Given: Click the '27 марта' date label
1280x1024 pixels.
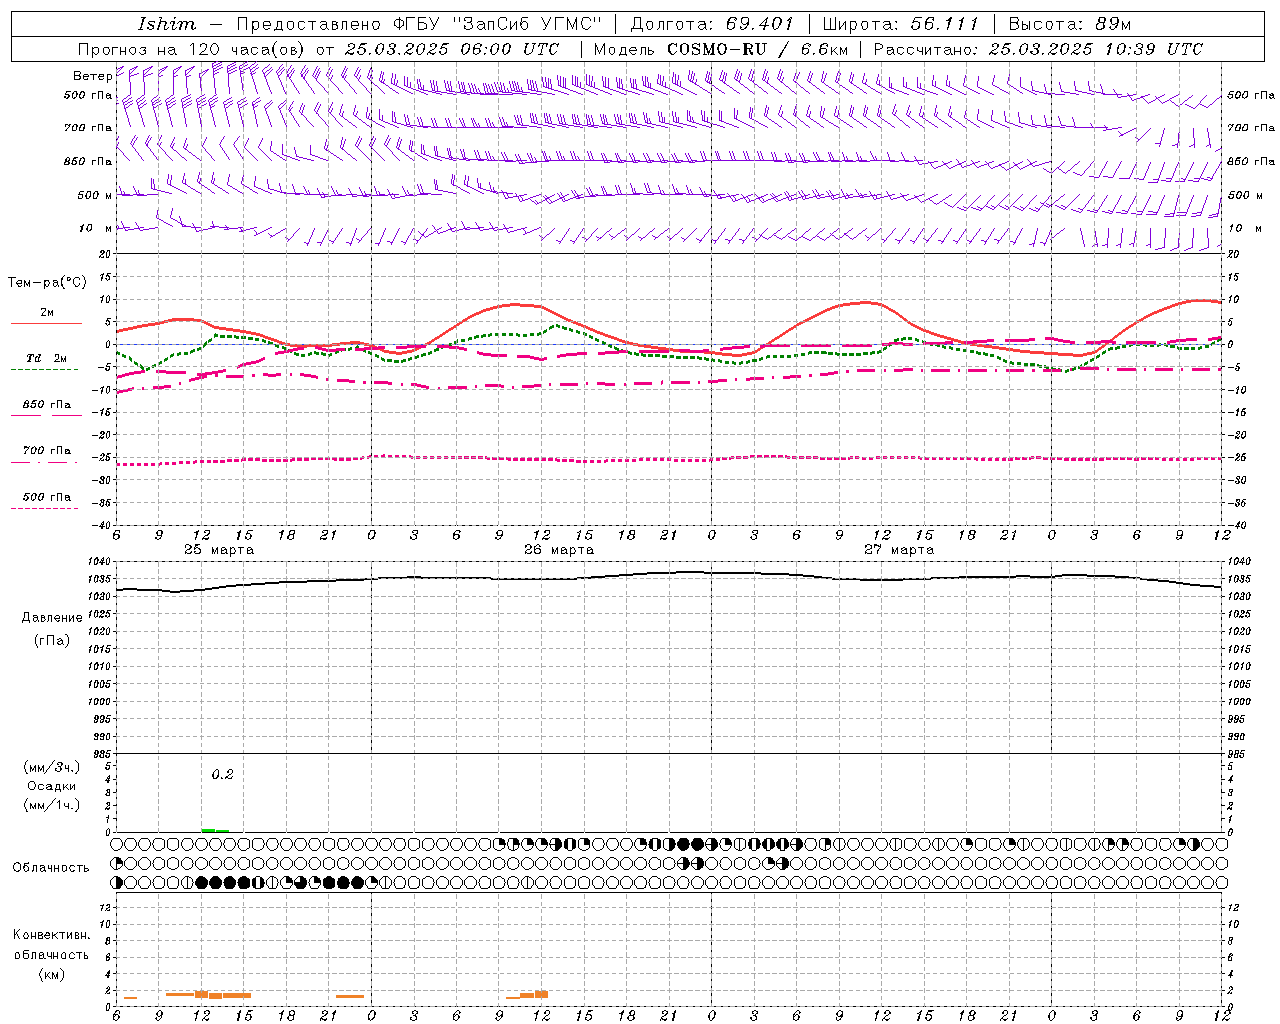Looking at the screenshot, I should point(899,550).
